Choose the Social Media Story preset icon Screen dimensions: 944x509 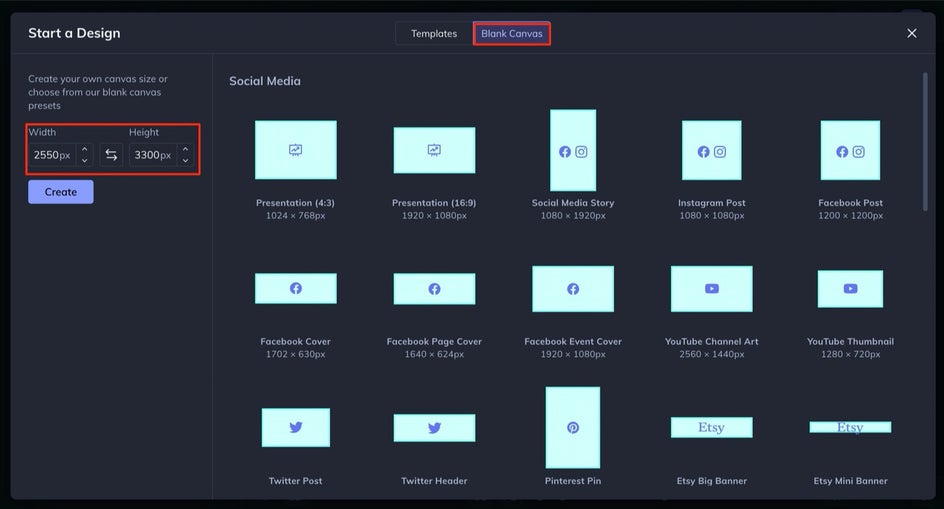573,150
